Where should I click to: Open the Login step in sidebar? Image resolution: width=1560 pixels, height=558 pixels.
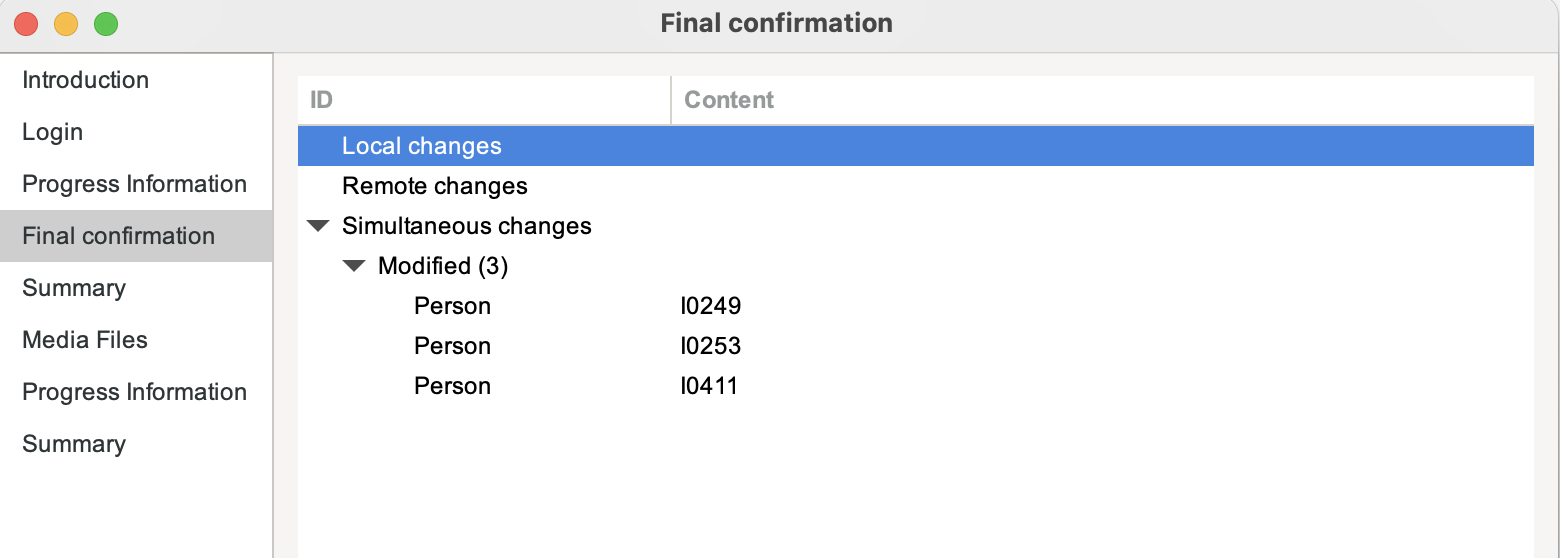[x=52, y=132]
